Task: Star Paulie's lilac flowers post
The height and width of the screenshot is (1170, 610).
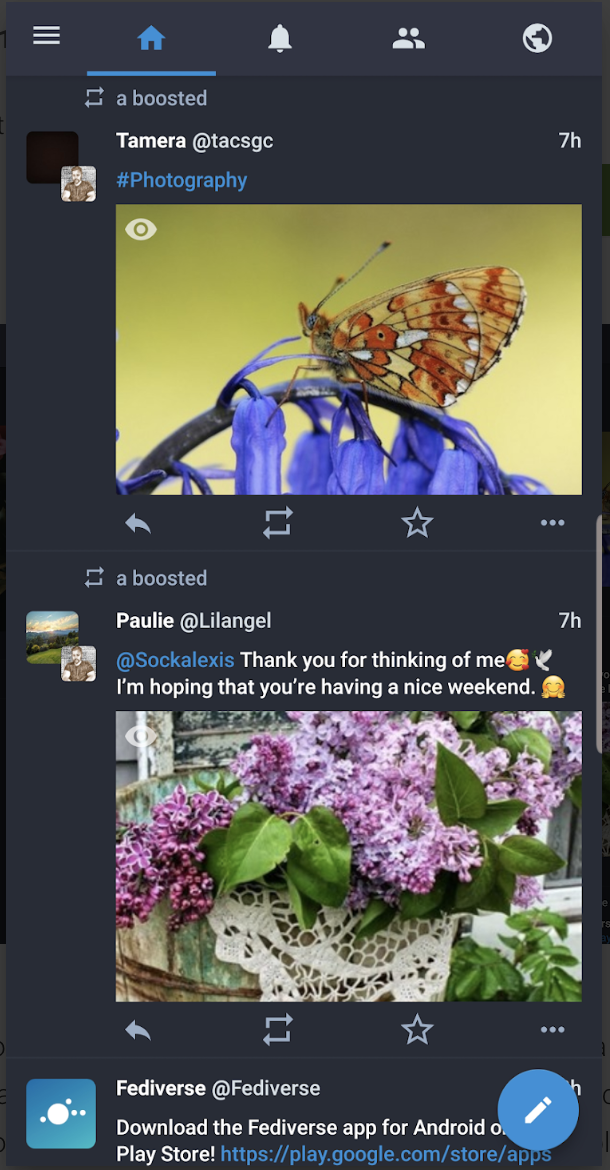Action: coord(416,1030)
